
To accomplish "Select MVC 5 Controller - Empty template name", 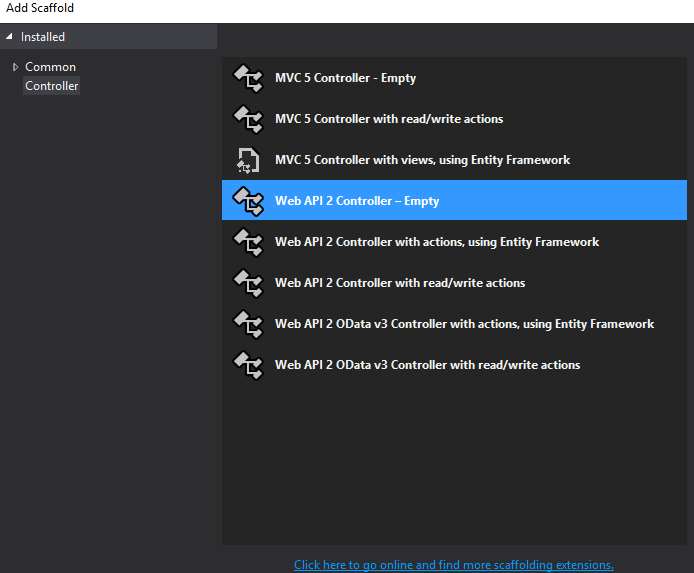I will (x=345, y=78).
